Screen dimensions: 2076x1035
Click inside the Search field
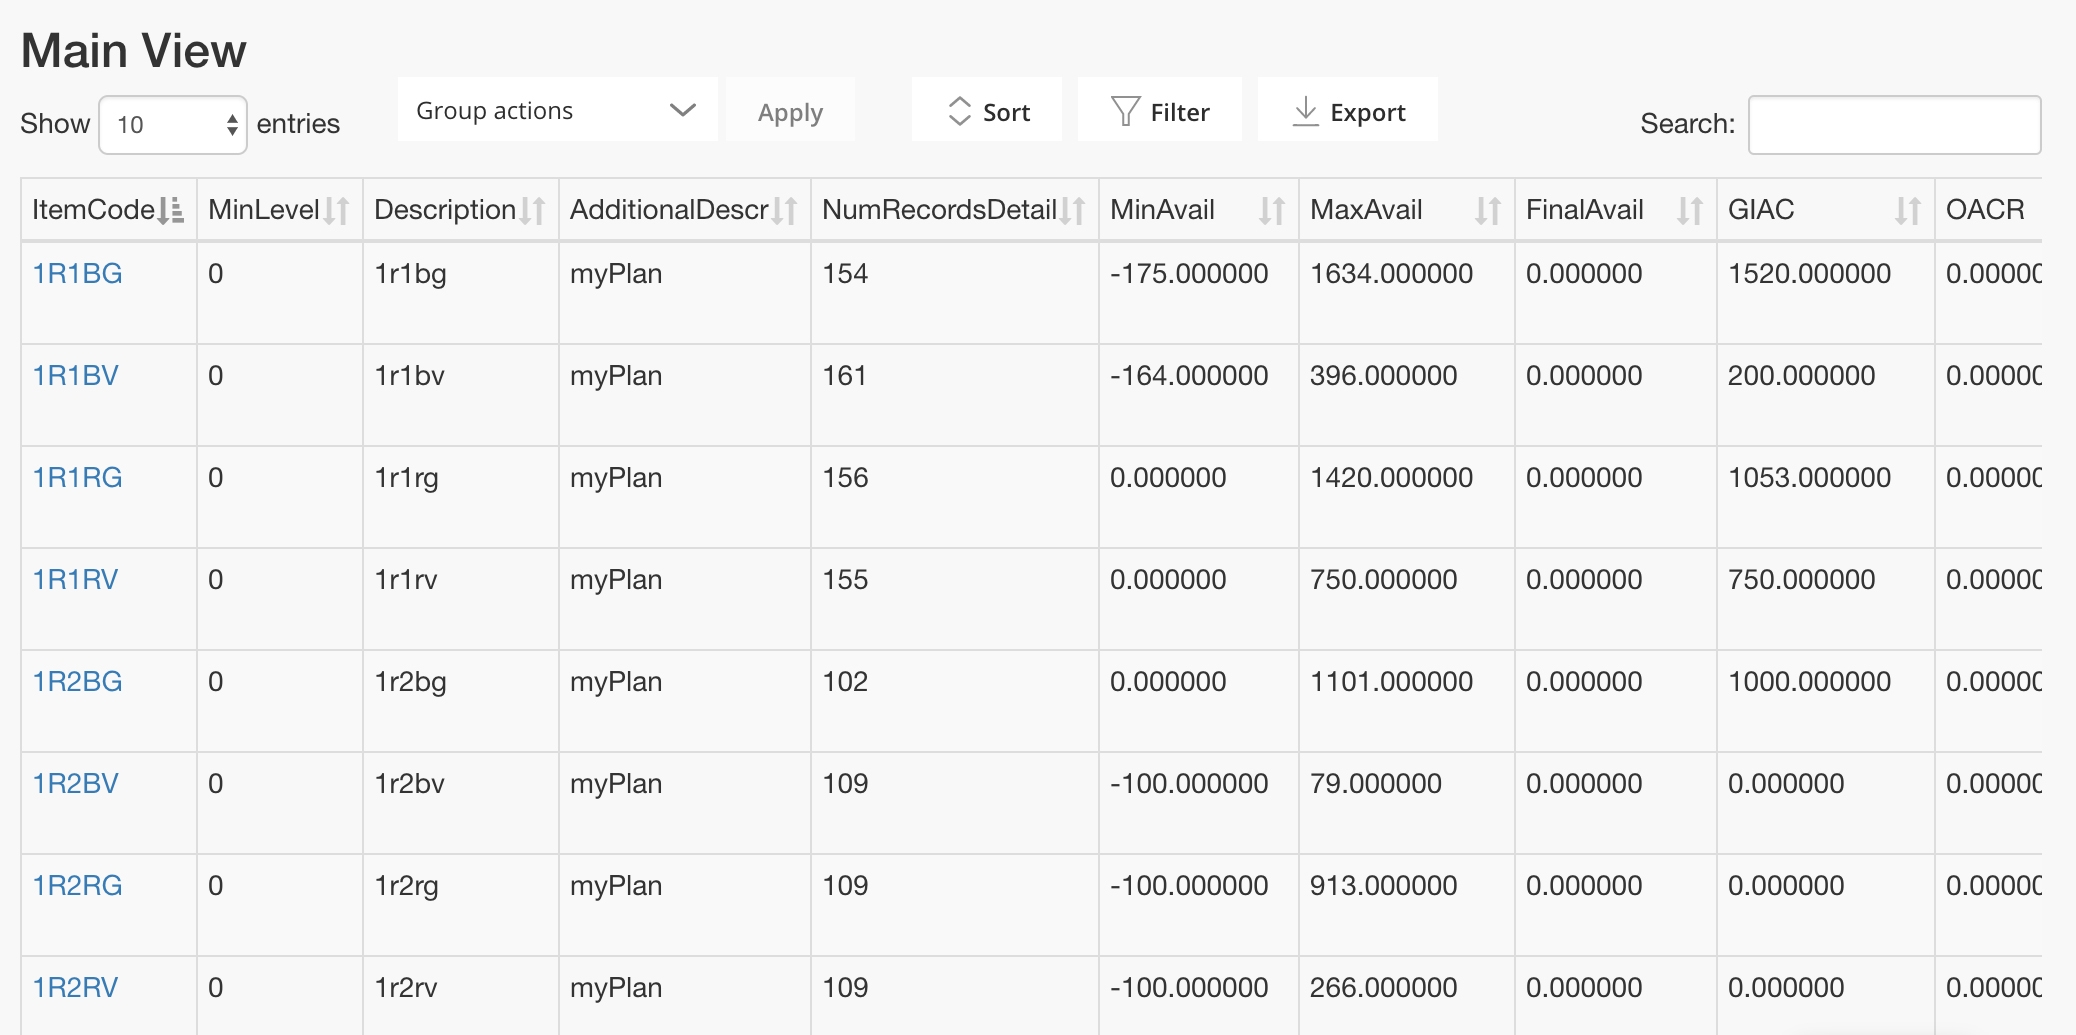point(1893,123)
